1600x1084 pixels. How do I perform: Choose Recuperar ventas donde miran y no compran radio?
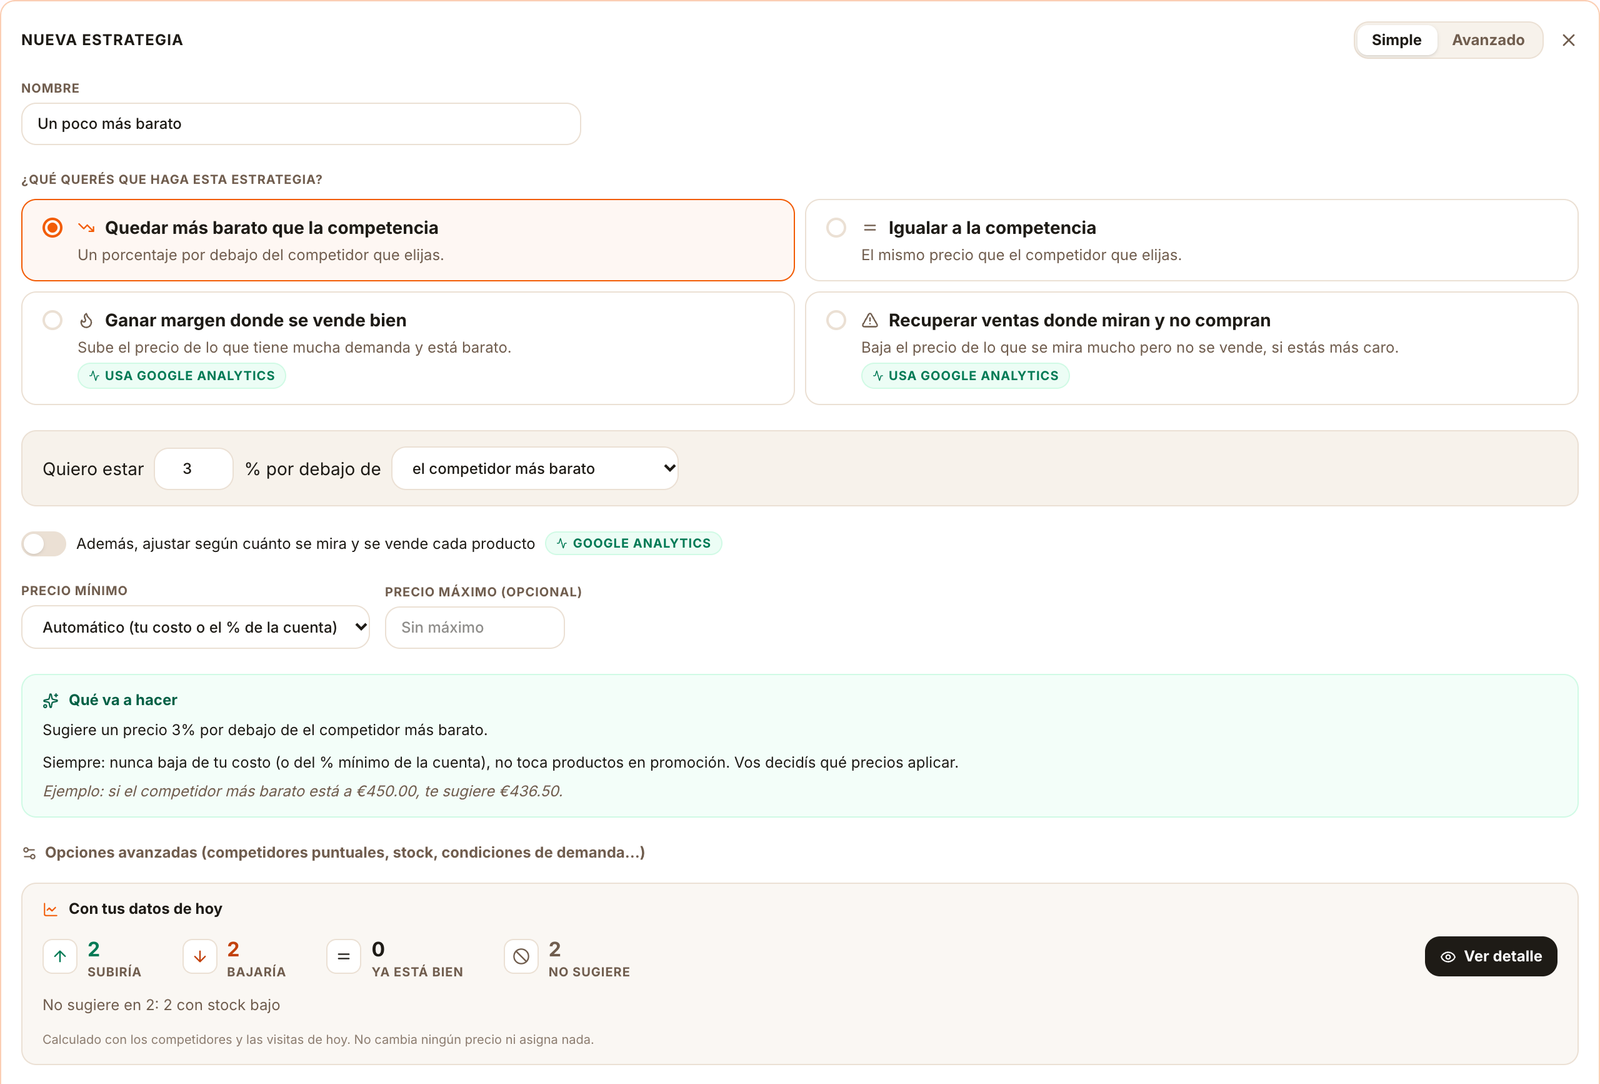coord(836,320)
